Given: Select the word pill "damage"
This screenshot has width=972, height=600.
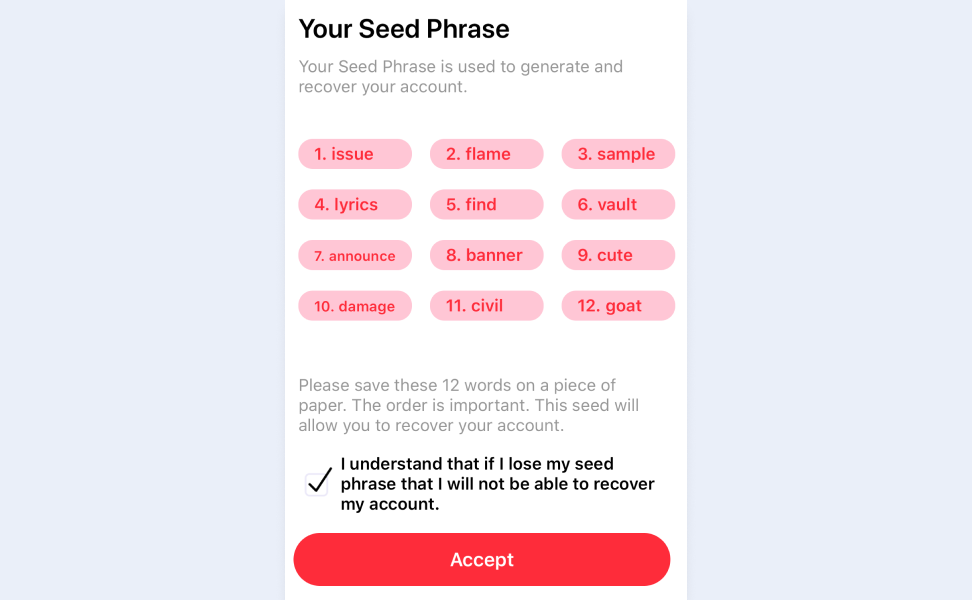Looking at the screenshot, I should pos(354,305).
